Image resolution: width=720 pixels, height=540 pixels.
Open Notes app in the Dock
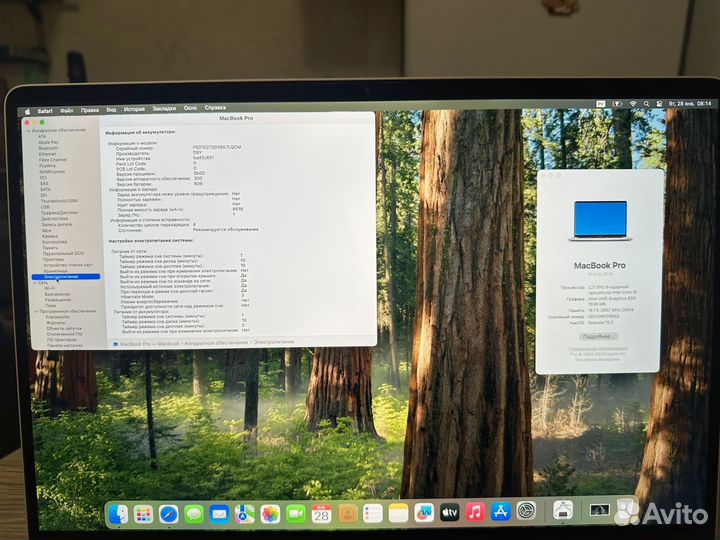point(398,513)
